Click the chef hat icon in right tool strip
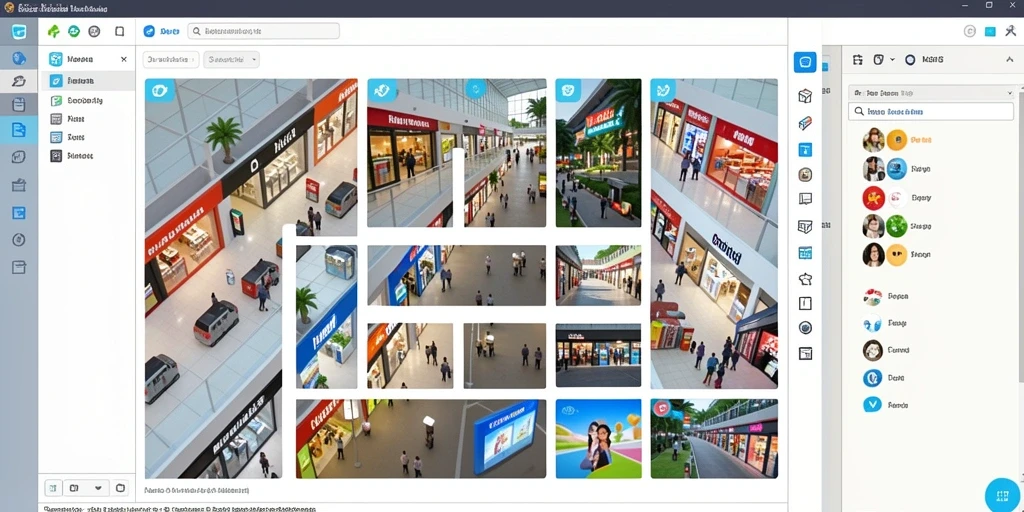Screen dimensions: 1024x512 805,279
